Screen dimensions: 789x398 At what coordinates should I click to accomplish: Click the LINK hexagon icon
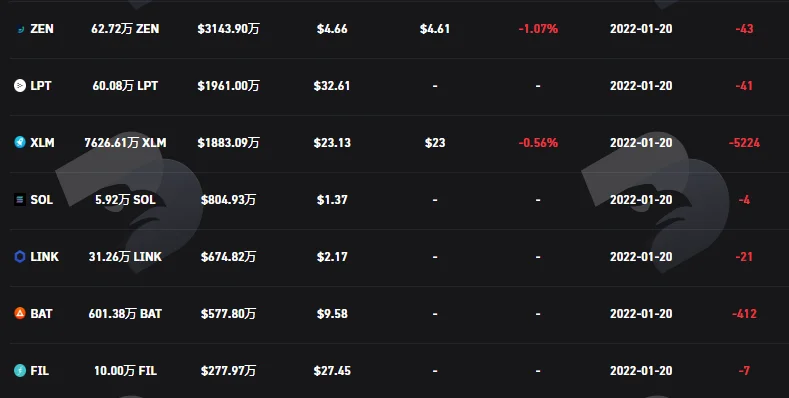click(x=20, y=257)
